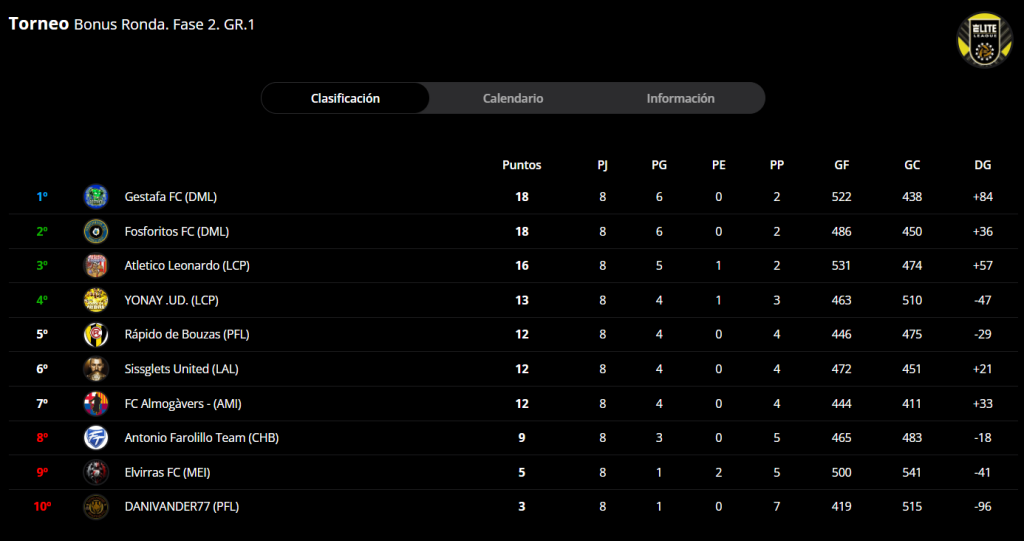Click the Atletico Leonardo team crest
Viewport: 1024px width, 541px height.
[x=96, y=266]
